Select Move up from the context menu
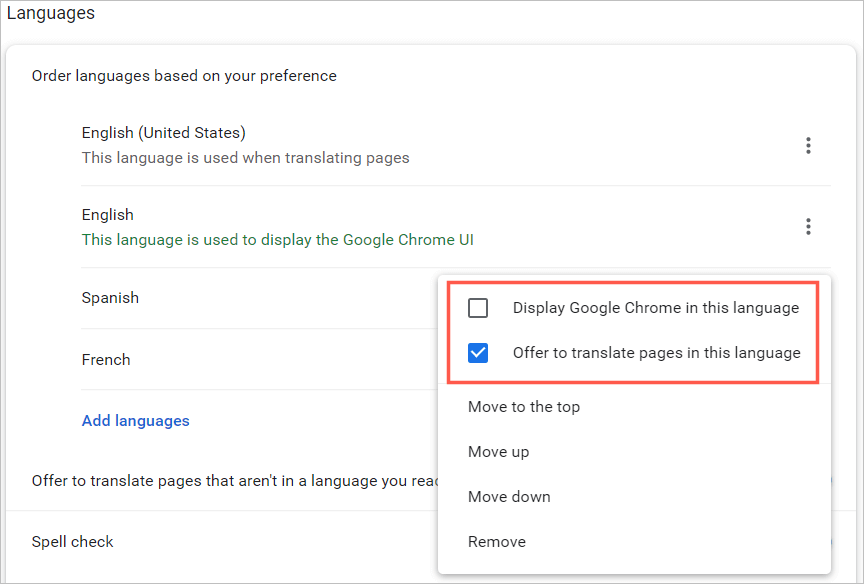Image resolution: width=864 pixels, height=584 pixels. coord(498,452)
